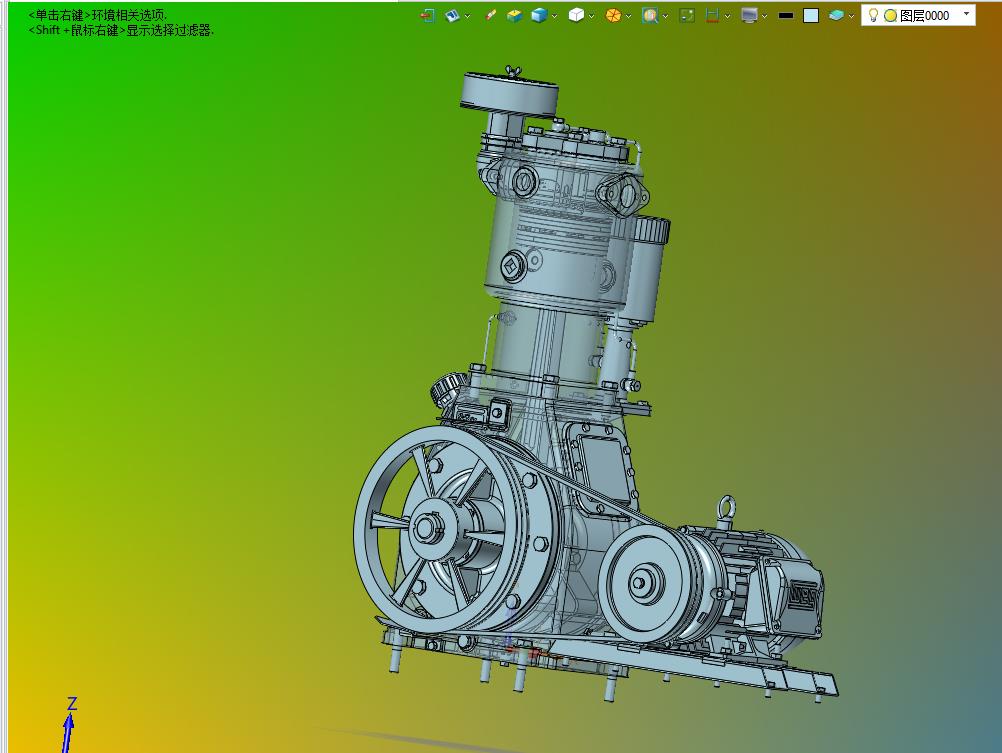Click the green square fit-view icon
The width and height of the screenshot is (1002, 753).
point(687,15)
